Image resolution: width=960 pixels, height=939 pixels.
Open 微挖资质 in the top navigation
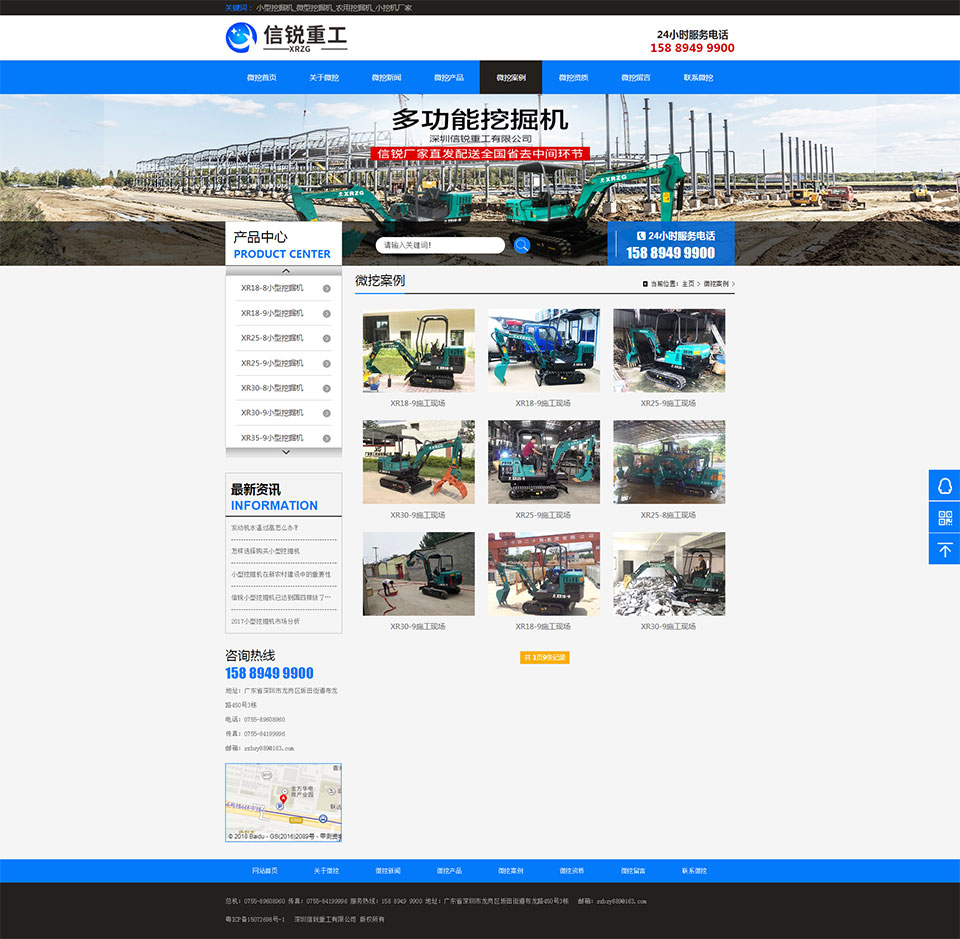click(574, 78)
